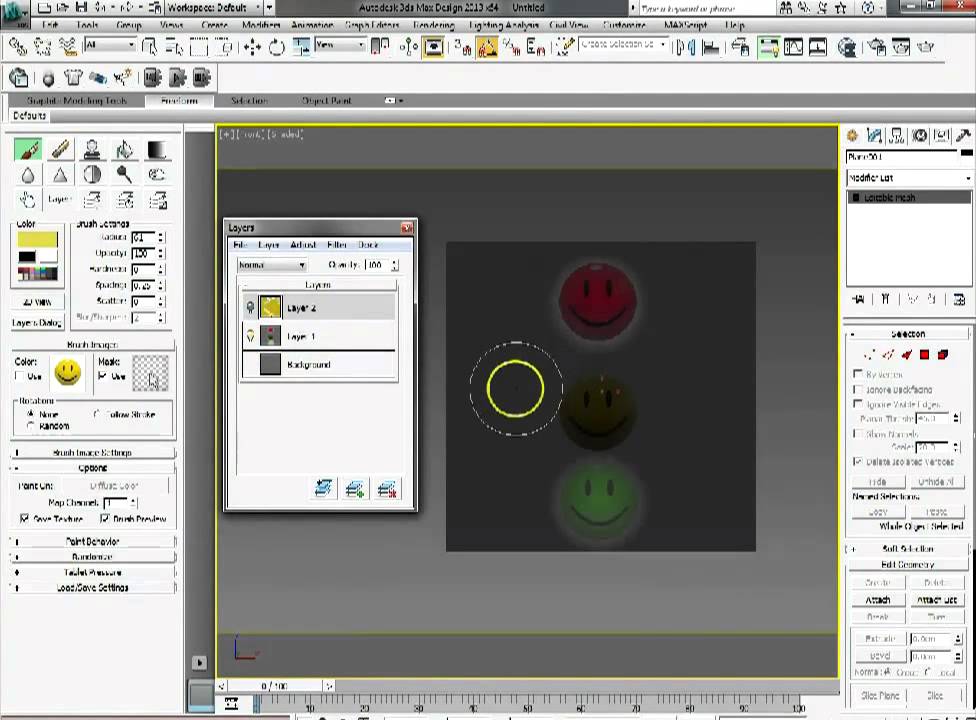Screen dimensions: 976x720
Task: Toggle Layer 2 visibility bulb
Action: coord(250,307)
